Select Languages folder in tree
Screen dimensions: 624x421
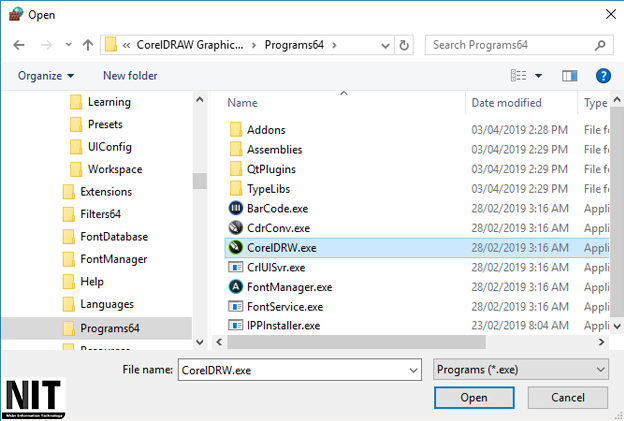[x=98, y=304]
